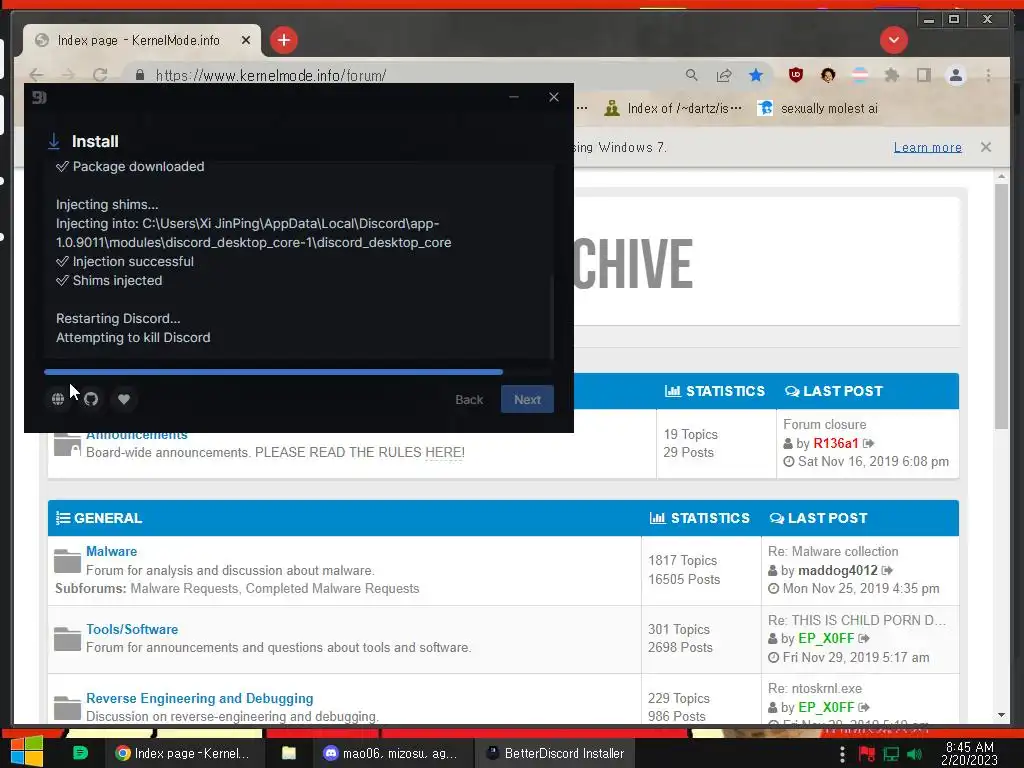Click the BetterDiscord logo in the installer title bar
1024x768 pixels.
[39, 97]
